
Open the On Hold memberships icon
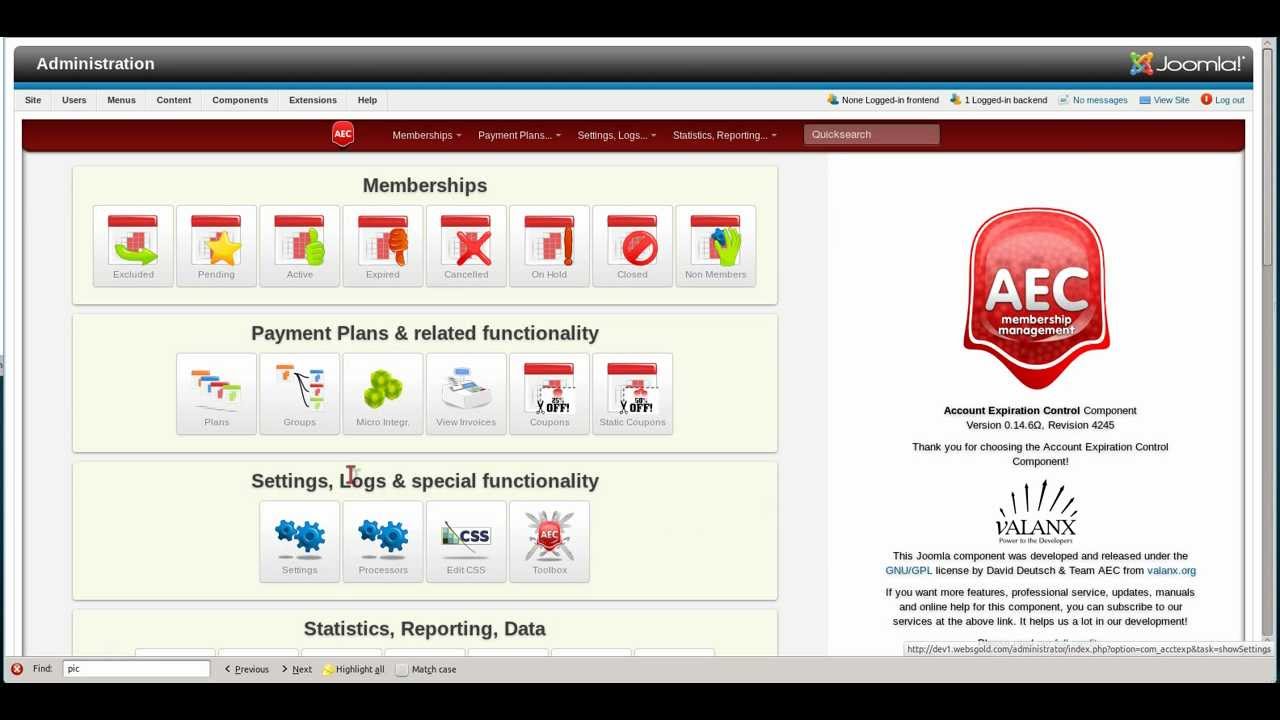[x=549, y=246]
